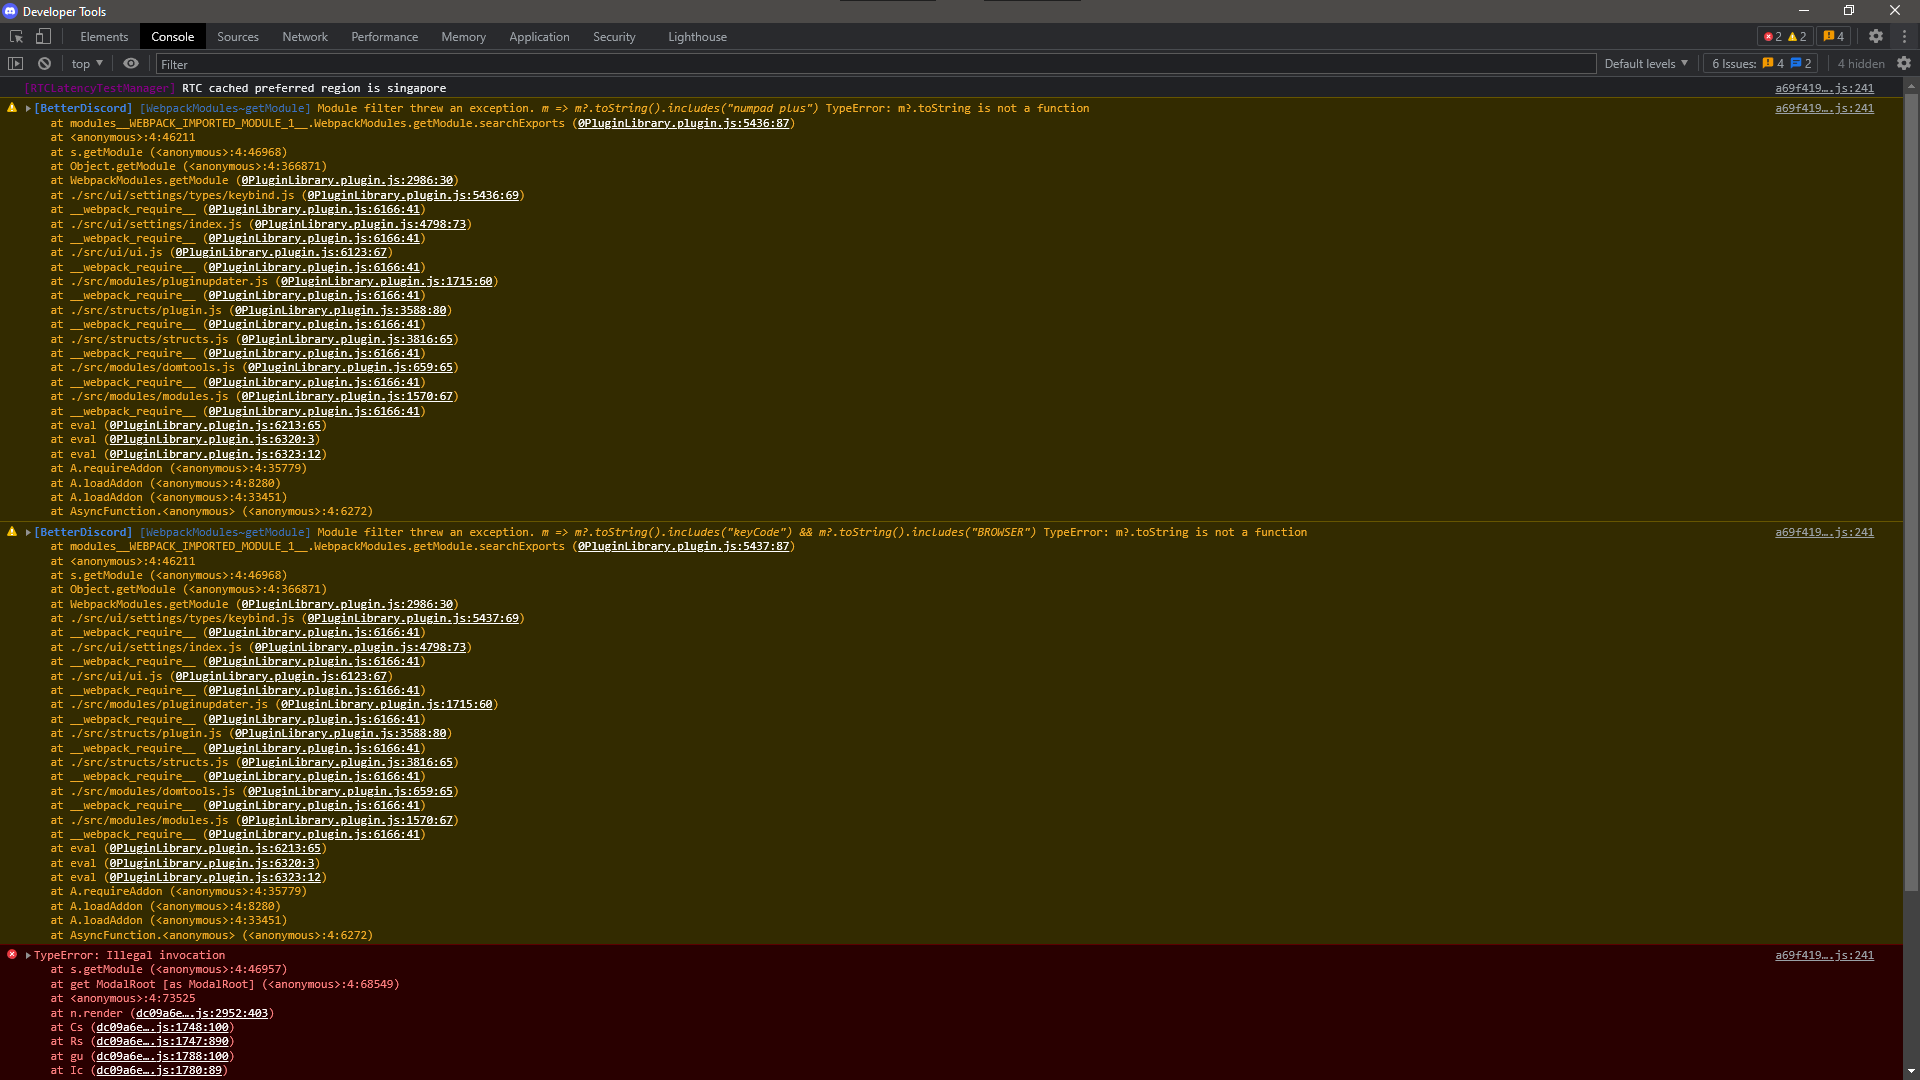Open the DevTools three-dot more menu
The image size is (1920, 1080).
pos(1904,37)
